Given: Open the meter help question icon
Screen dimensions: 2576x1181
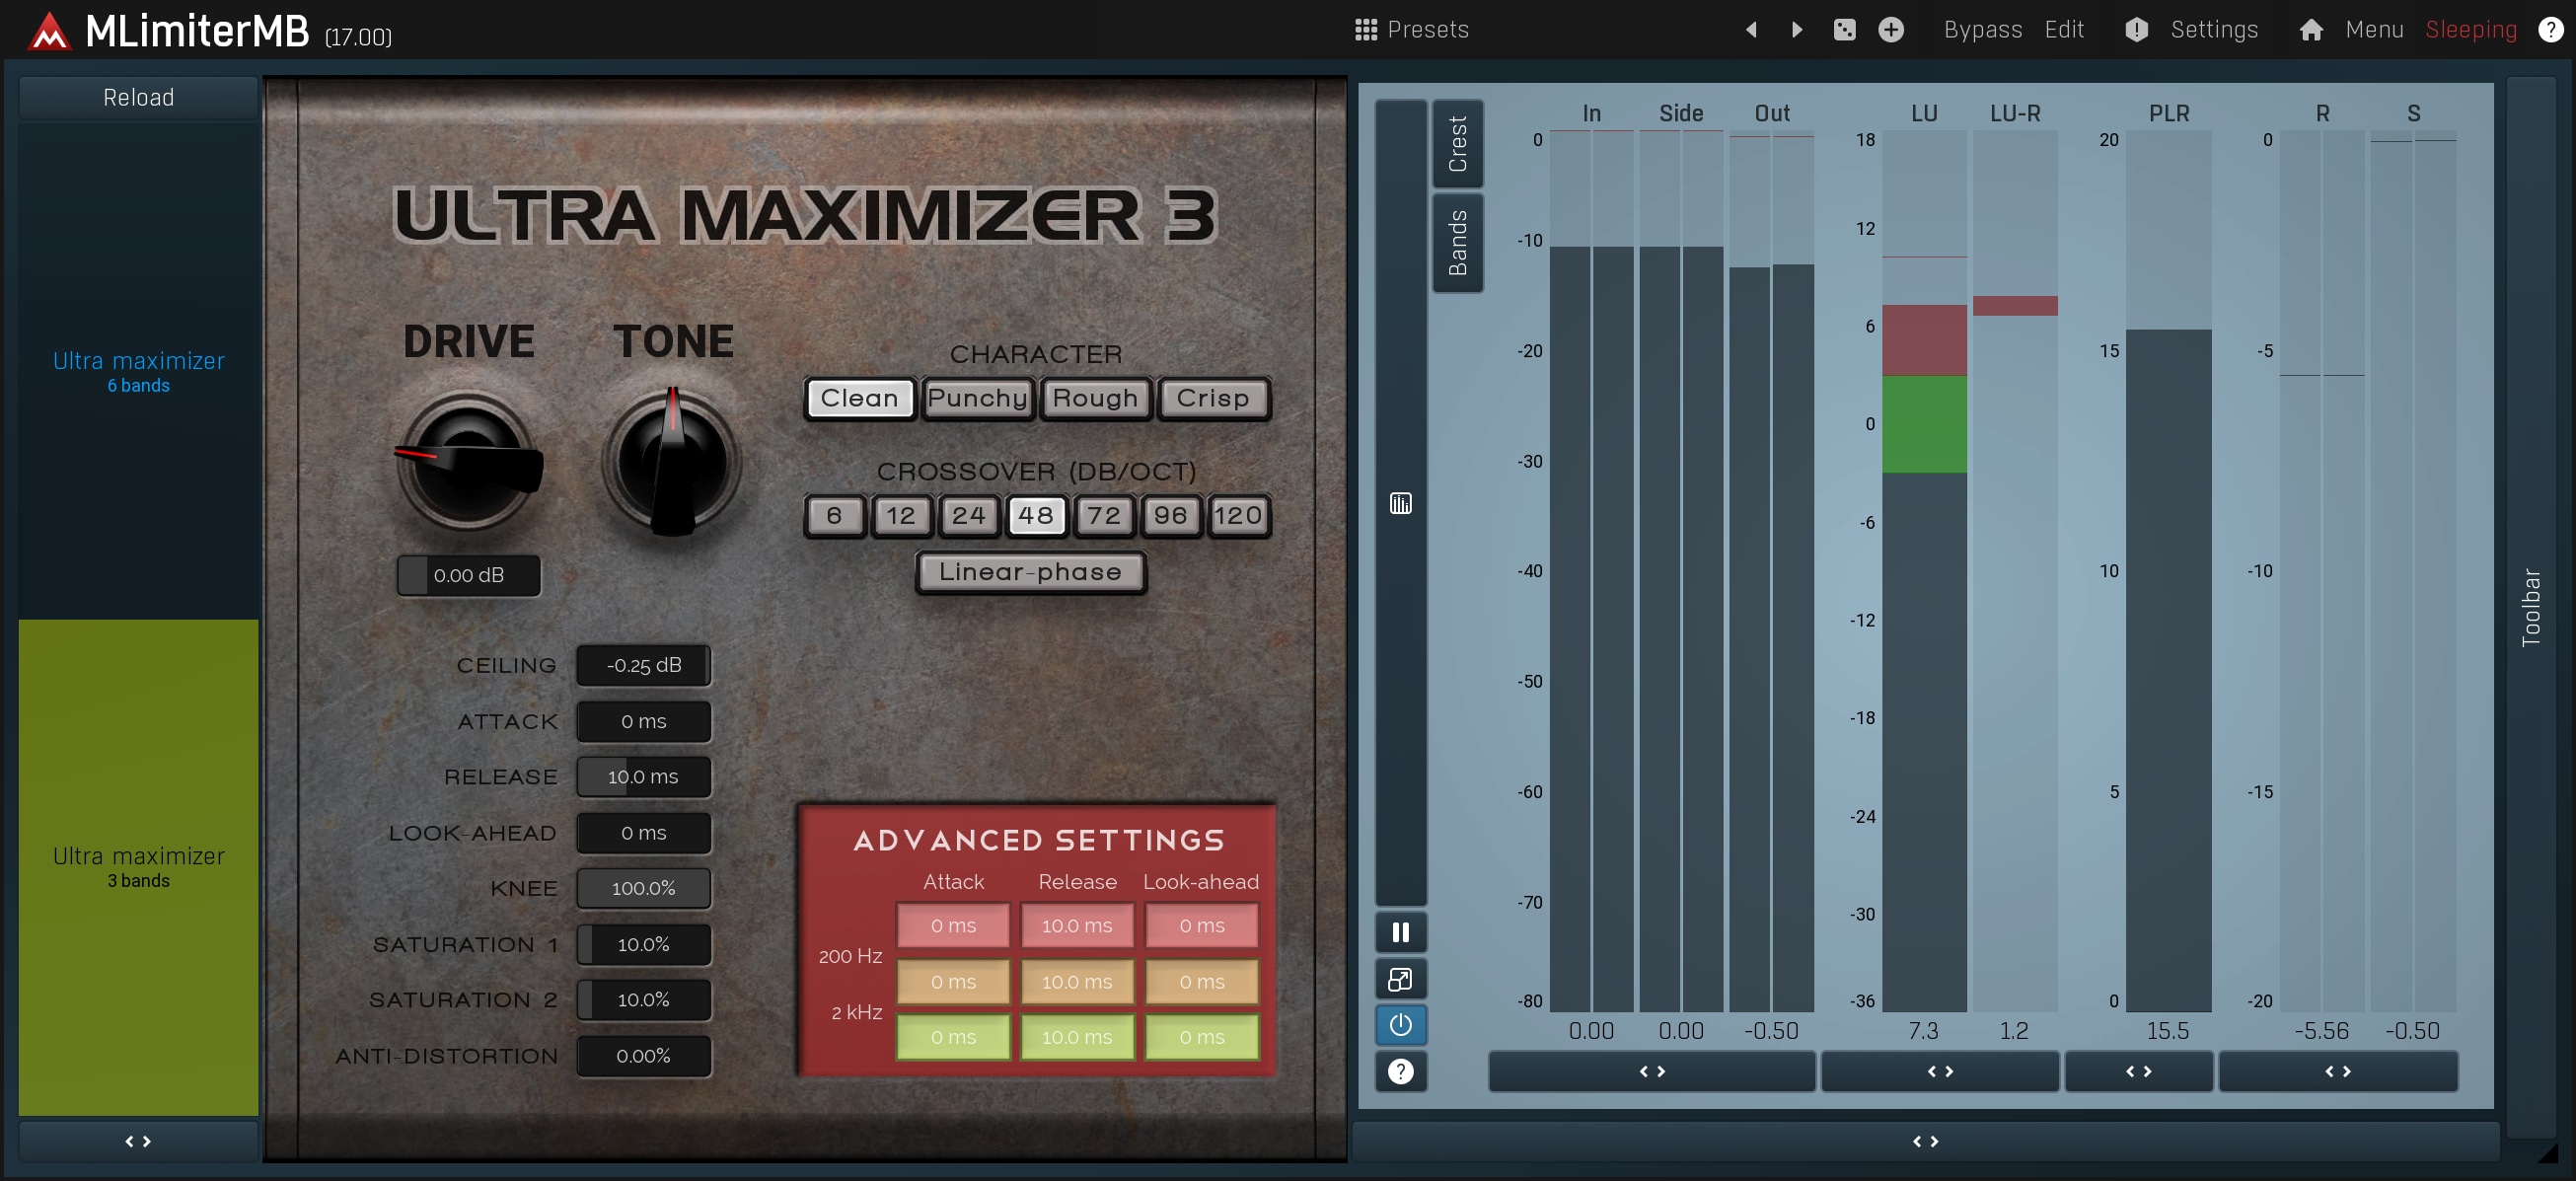Looking at the screenshot, I should (x=1400, y=1072).
